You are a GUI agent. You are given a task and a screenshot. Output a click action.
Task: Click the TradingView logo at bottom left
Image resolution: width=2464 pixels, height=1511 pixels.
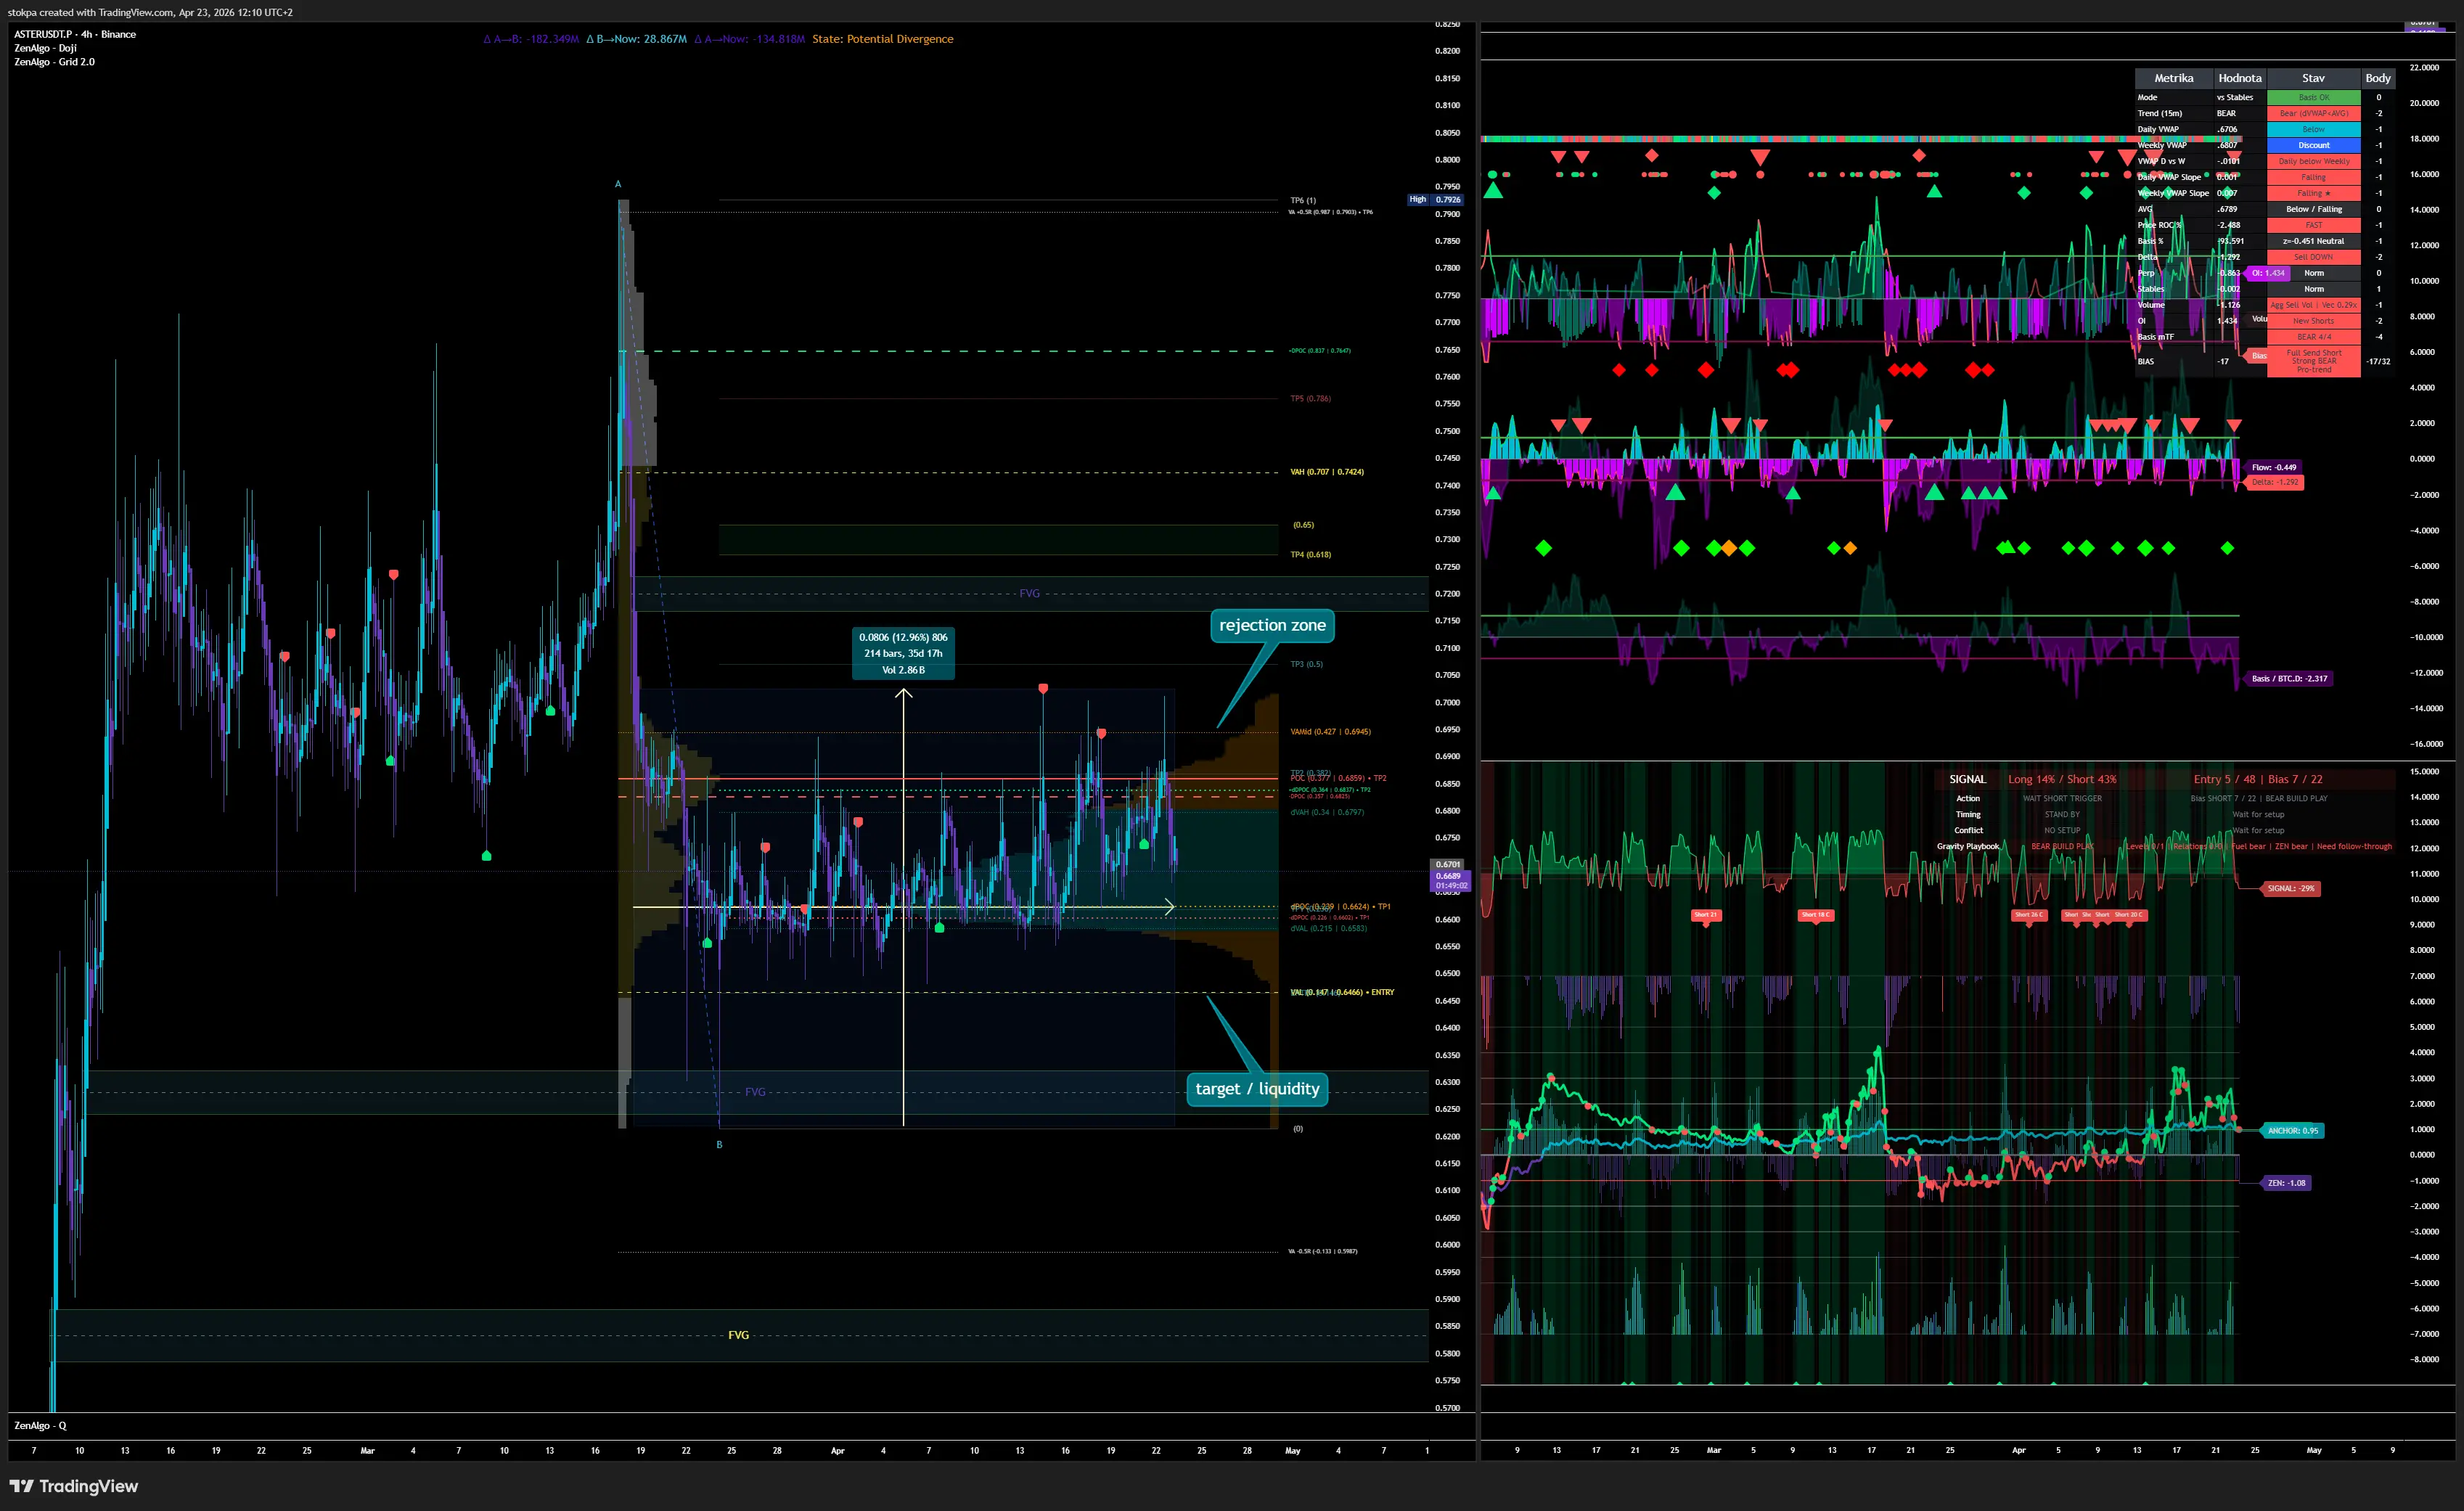click(x=74, y=1486)
